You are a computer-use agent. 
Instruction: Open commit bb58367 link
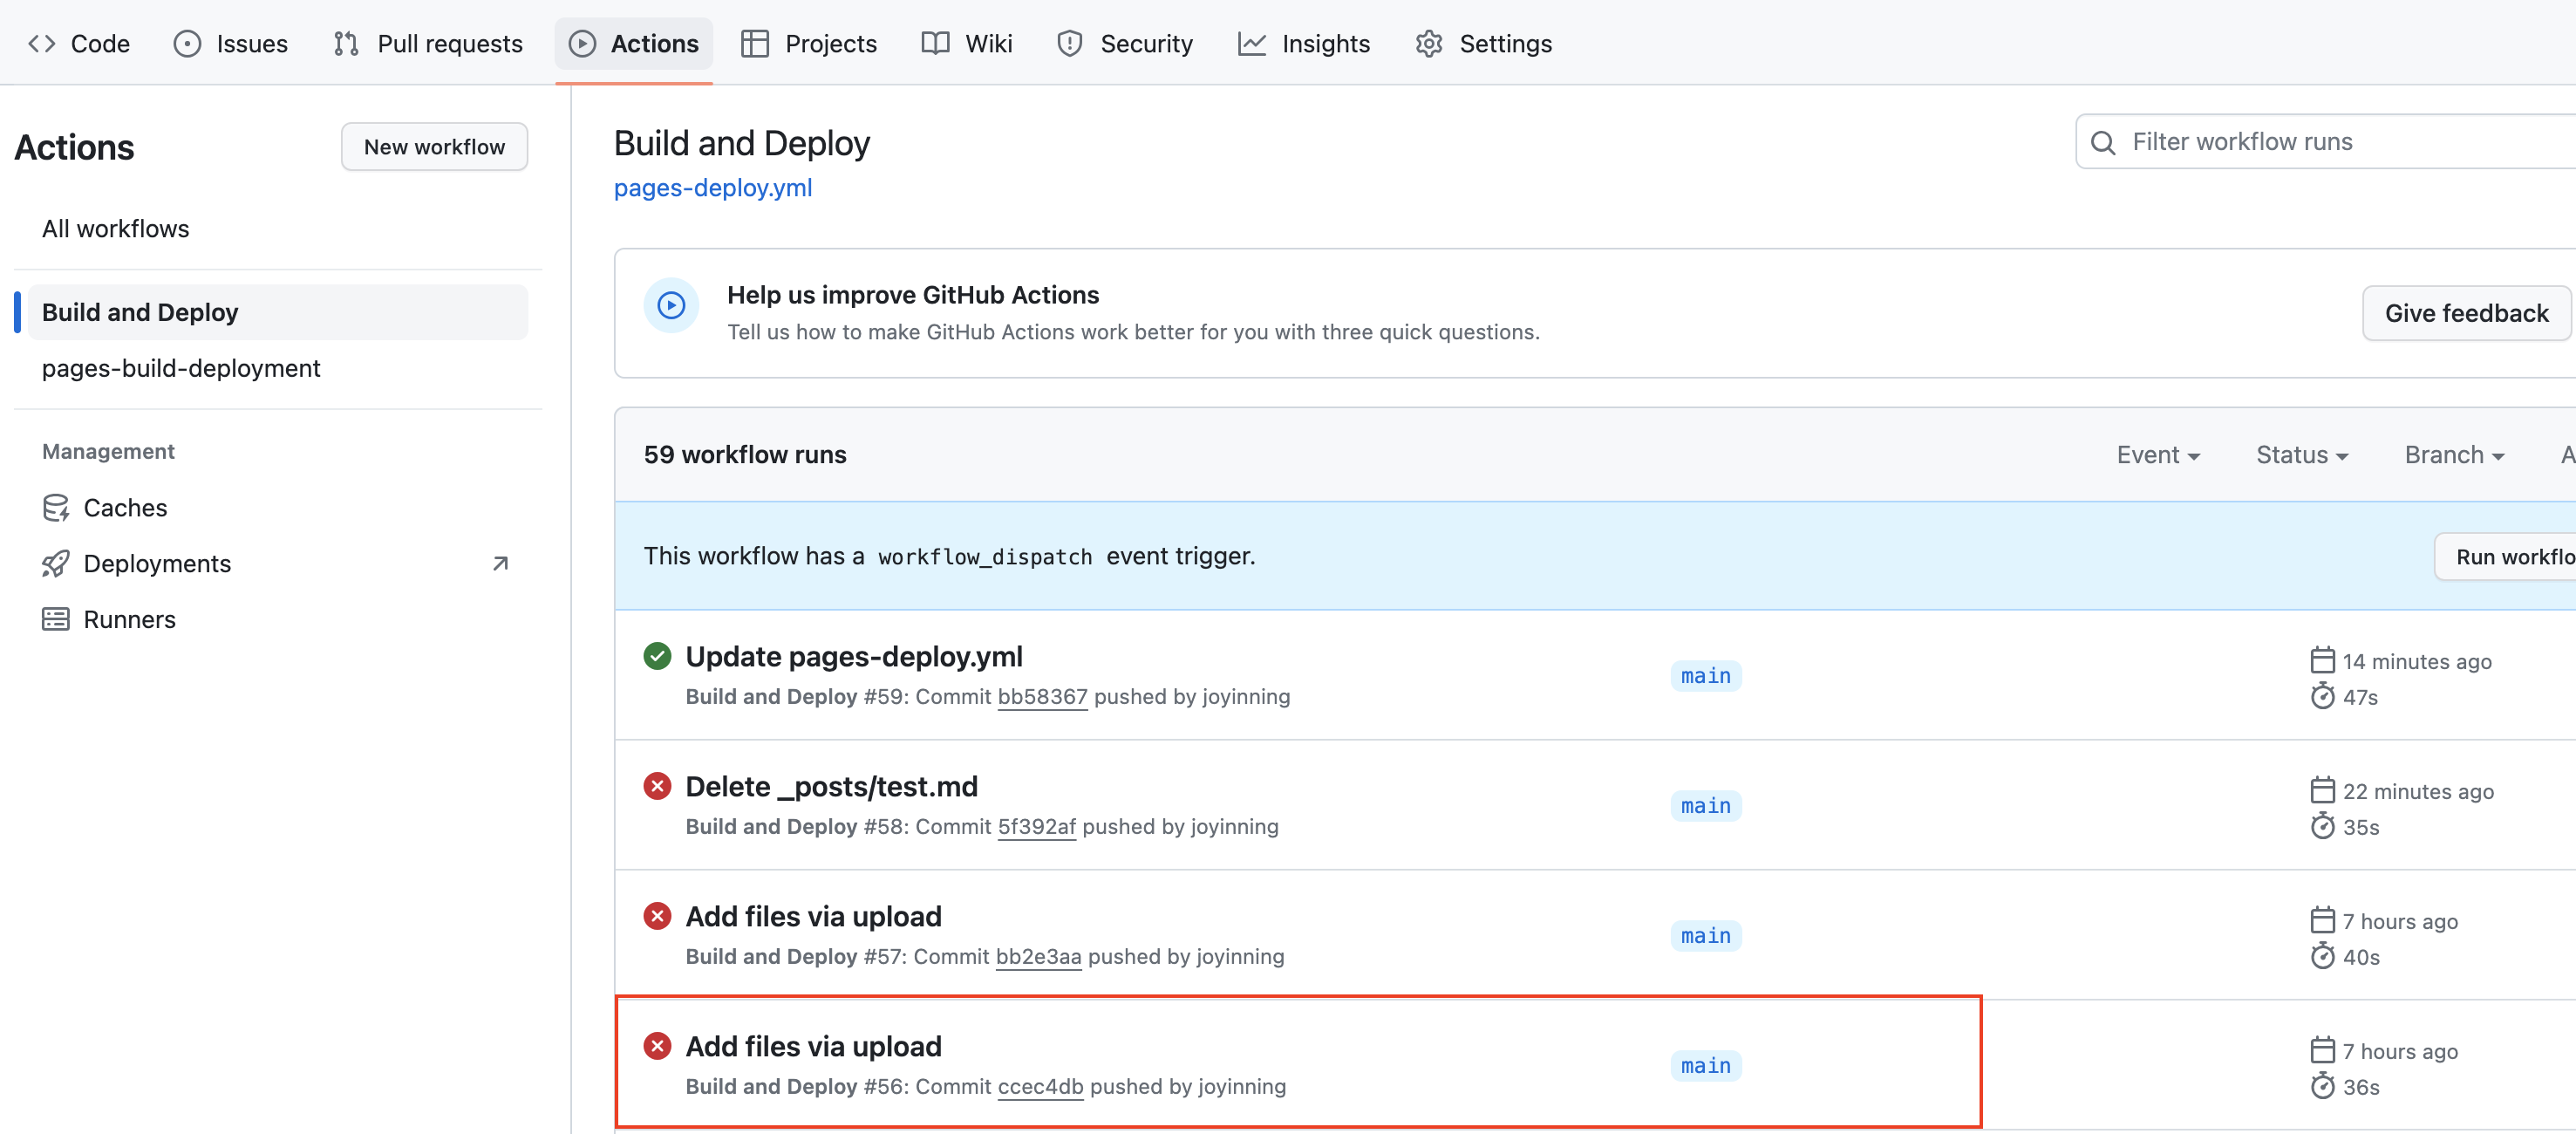pos(1042,697)
